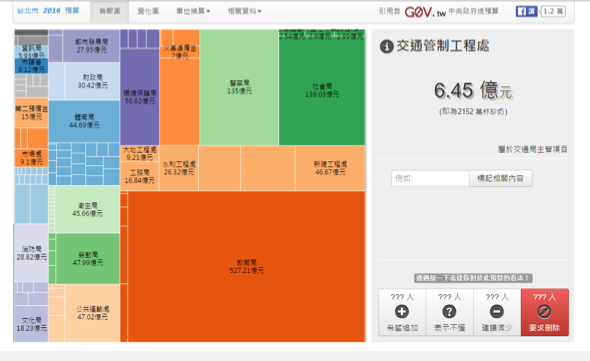Click the Facebook 1.2 萬 like count

tap(553, 11)
